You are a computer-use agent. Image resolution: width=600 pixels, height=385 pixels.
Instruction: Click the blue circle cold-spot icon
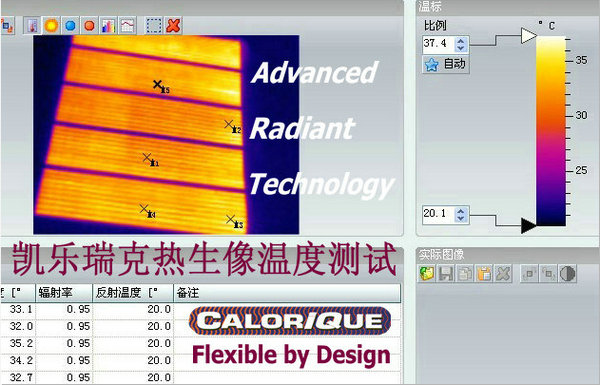(x=70, y=26)
